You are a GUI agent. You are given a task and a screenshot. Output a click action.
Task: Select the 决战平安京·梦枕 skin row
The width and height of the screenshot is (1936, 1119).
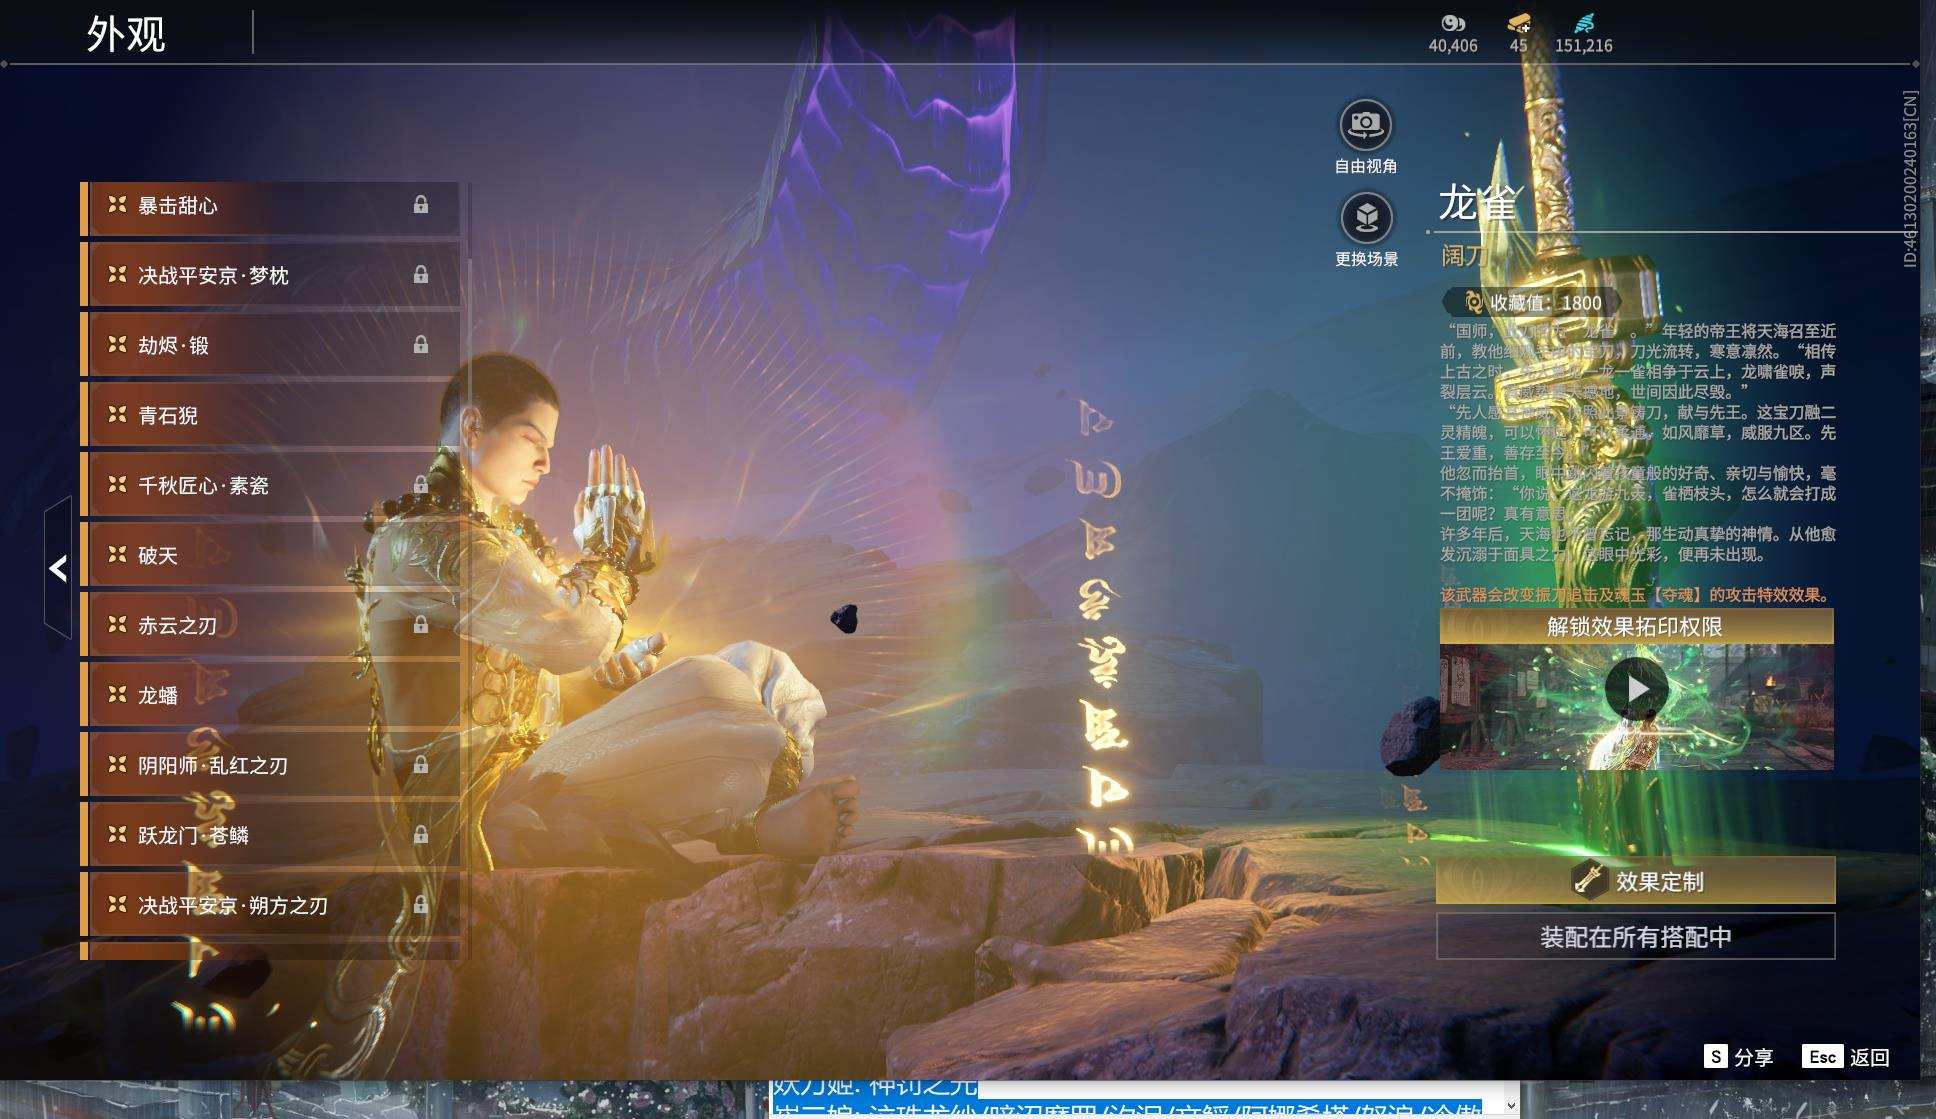point(270,276)
